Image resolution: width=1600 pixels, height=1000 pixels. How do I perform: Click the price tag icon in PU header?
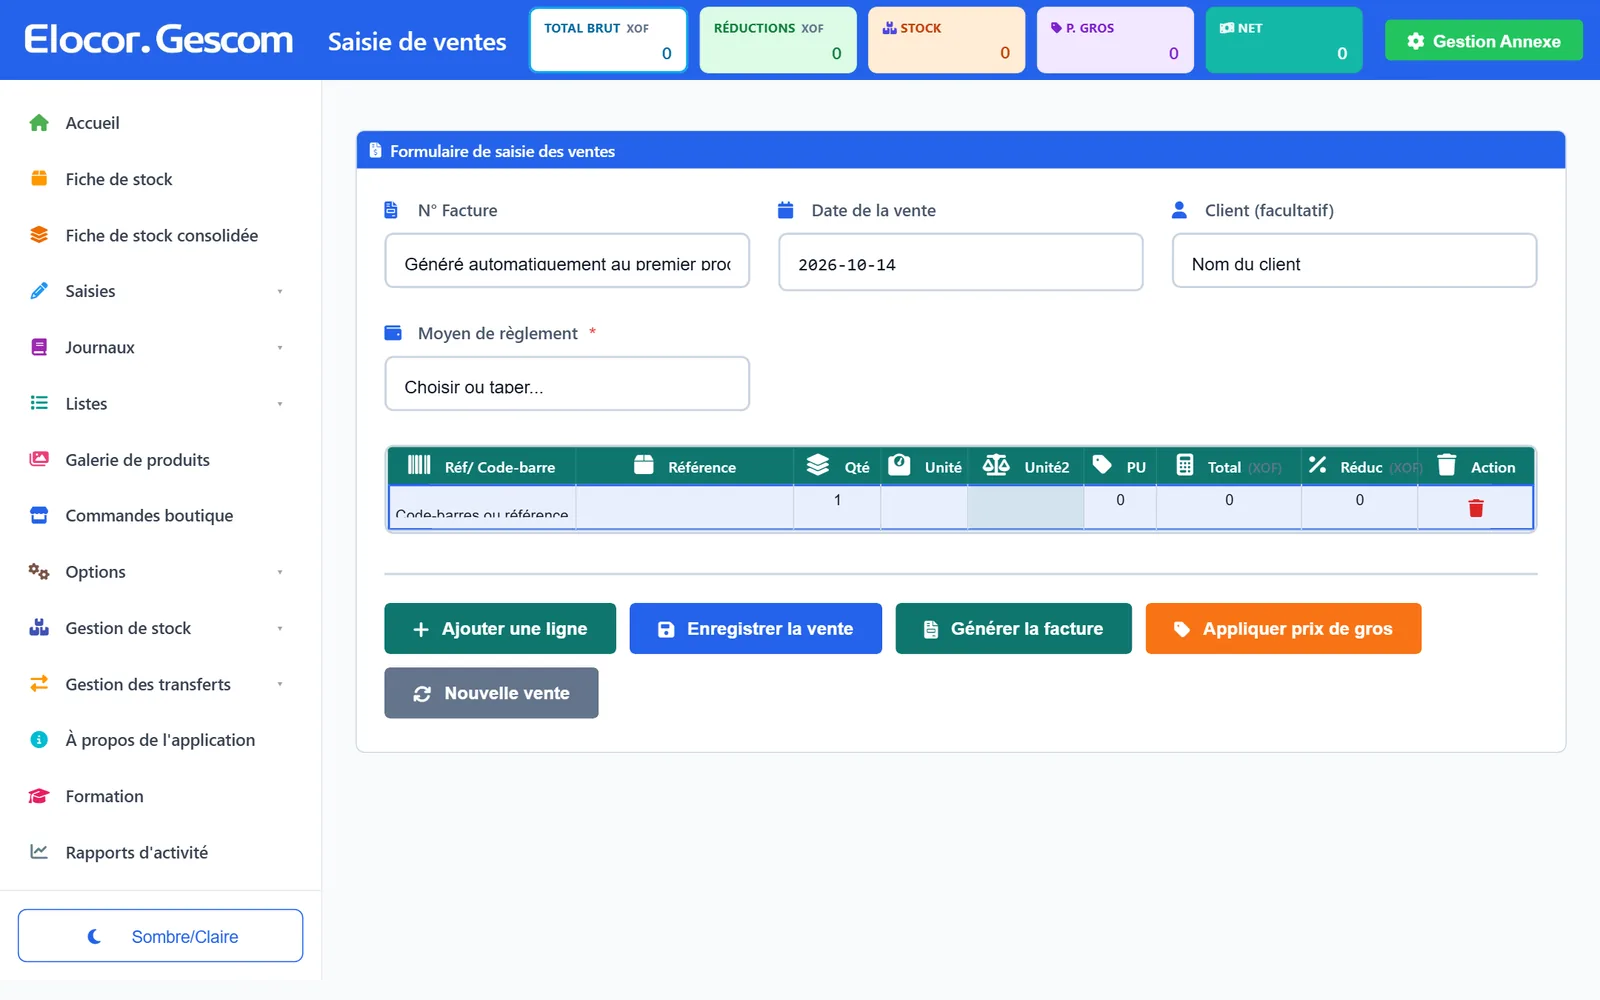click(1102, 465)
